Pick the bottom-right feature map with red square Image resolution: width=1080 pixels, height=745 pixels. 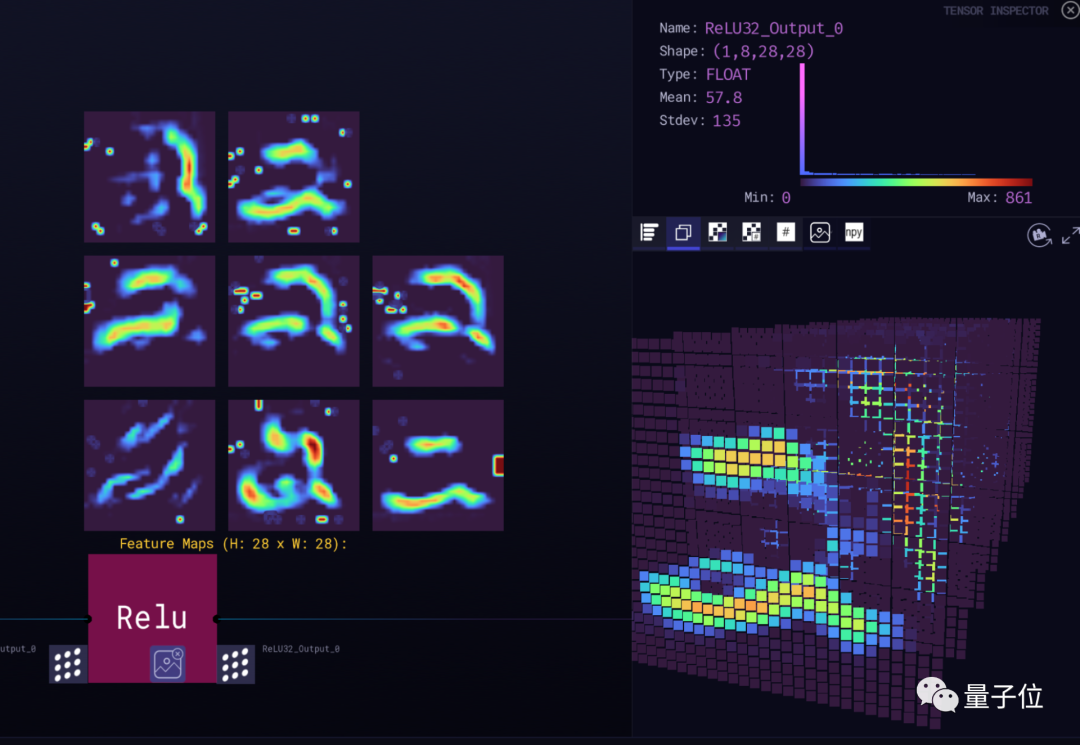[x=437, y=465]
